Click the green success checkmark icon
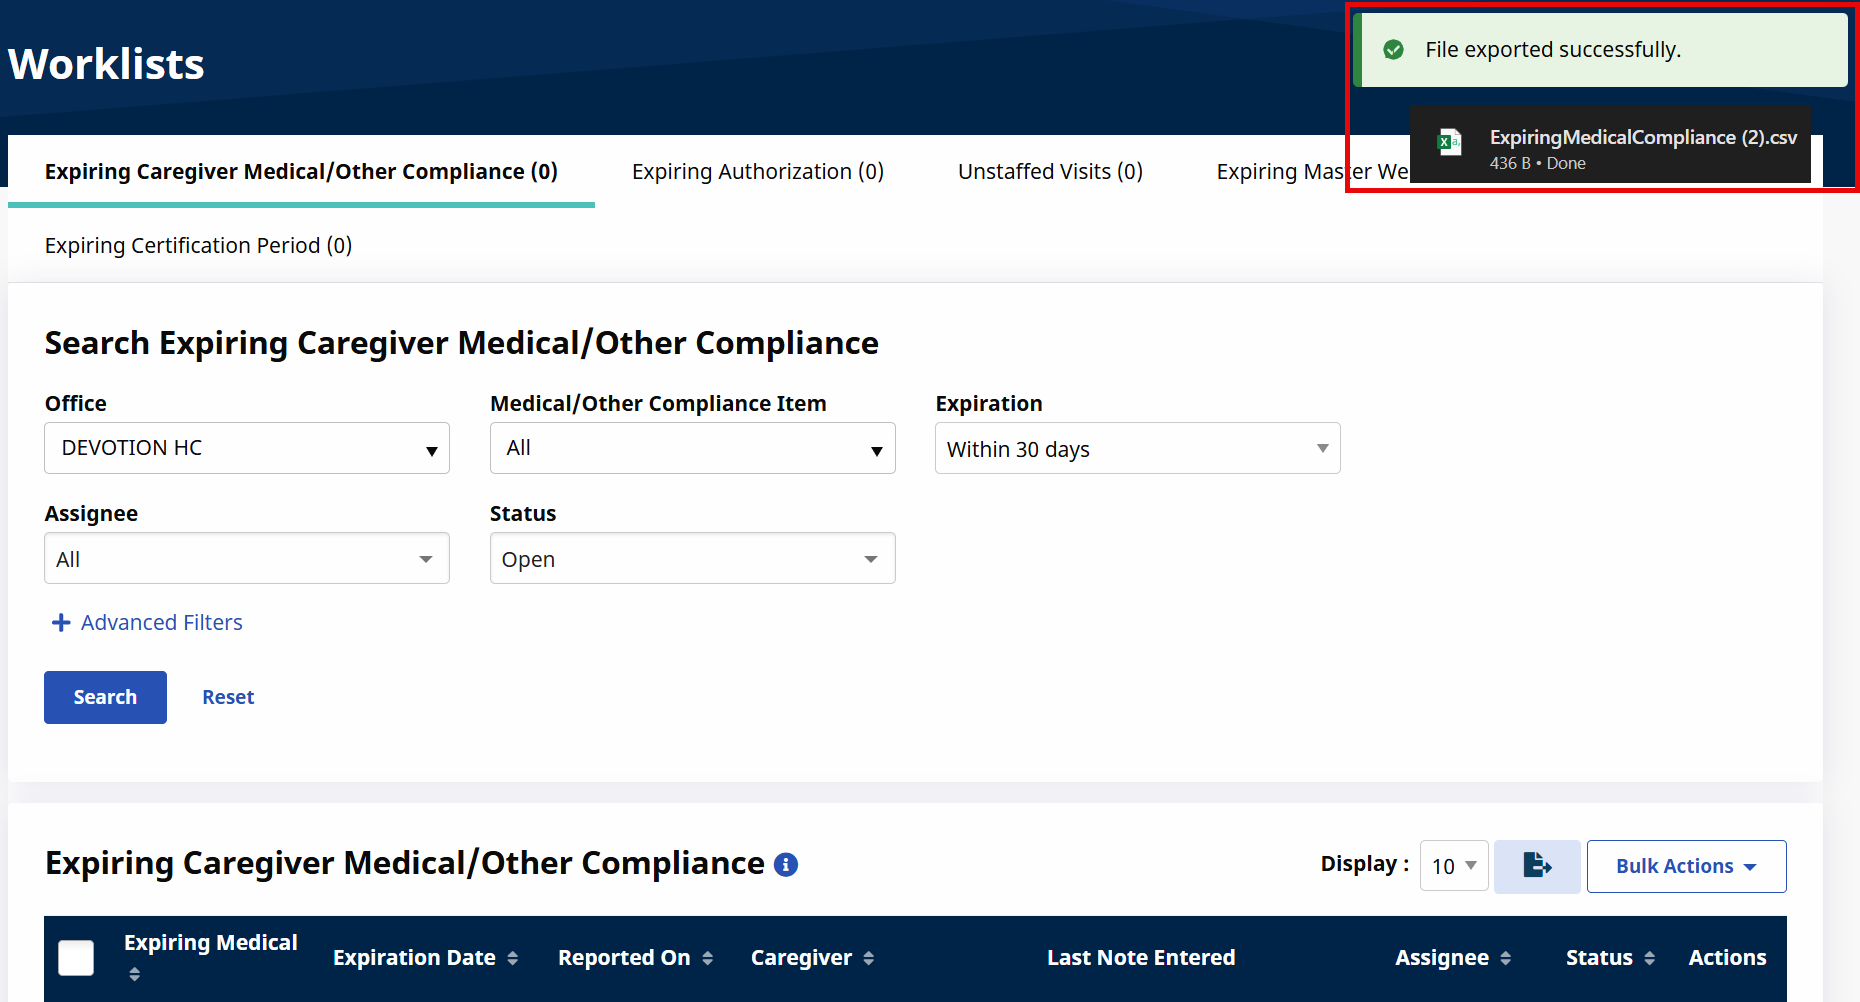1860x1002 pixels. 1393,50
